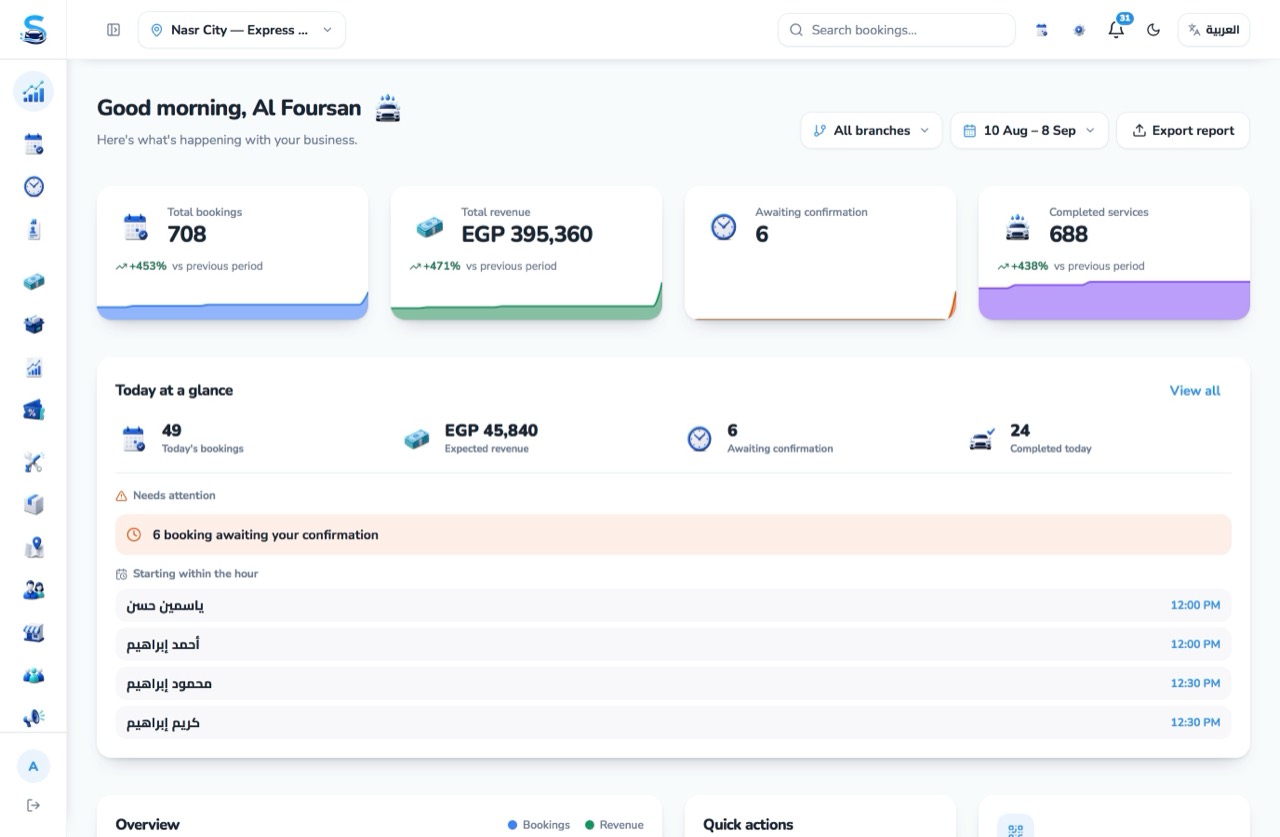This screenshot has width=1280, height=837.
Task: Open the package box sidebar icon
Action: 33,504
